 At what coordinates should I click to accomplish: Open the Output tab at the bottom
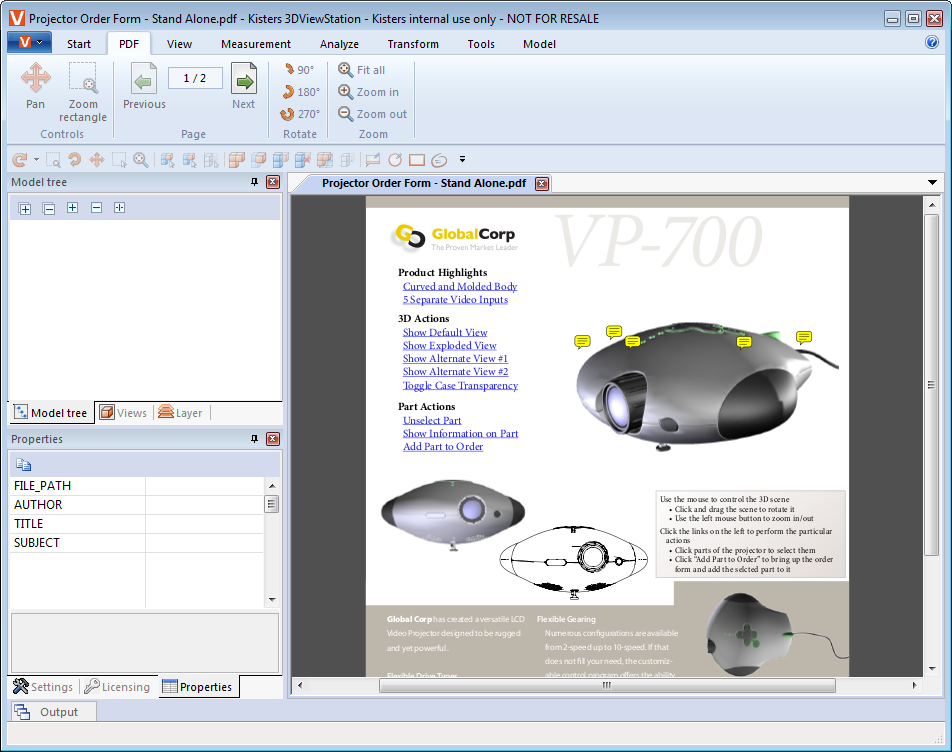pyautogui.click(x=53, y=712)
